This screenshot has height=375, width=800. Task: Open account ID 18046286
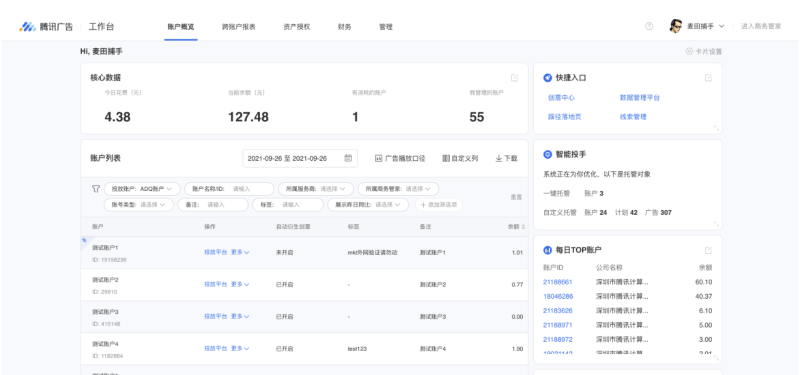[x=558, y=296]
